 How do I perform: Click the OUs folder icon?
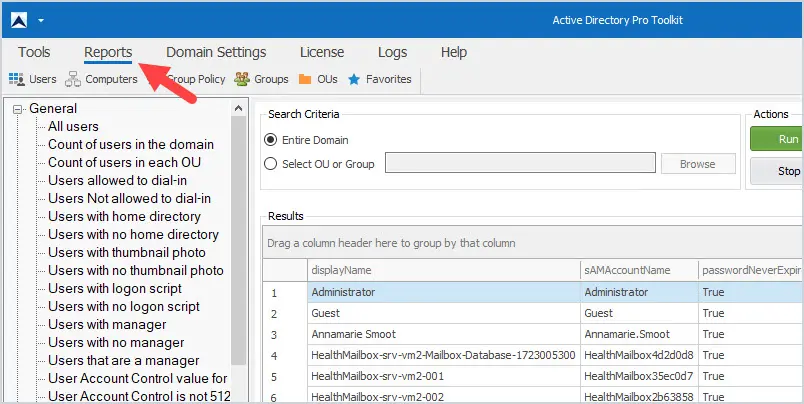tap(305, 79)
